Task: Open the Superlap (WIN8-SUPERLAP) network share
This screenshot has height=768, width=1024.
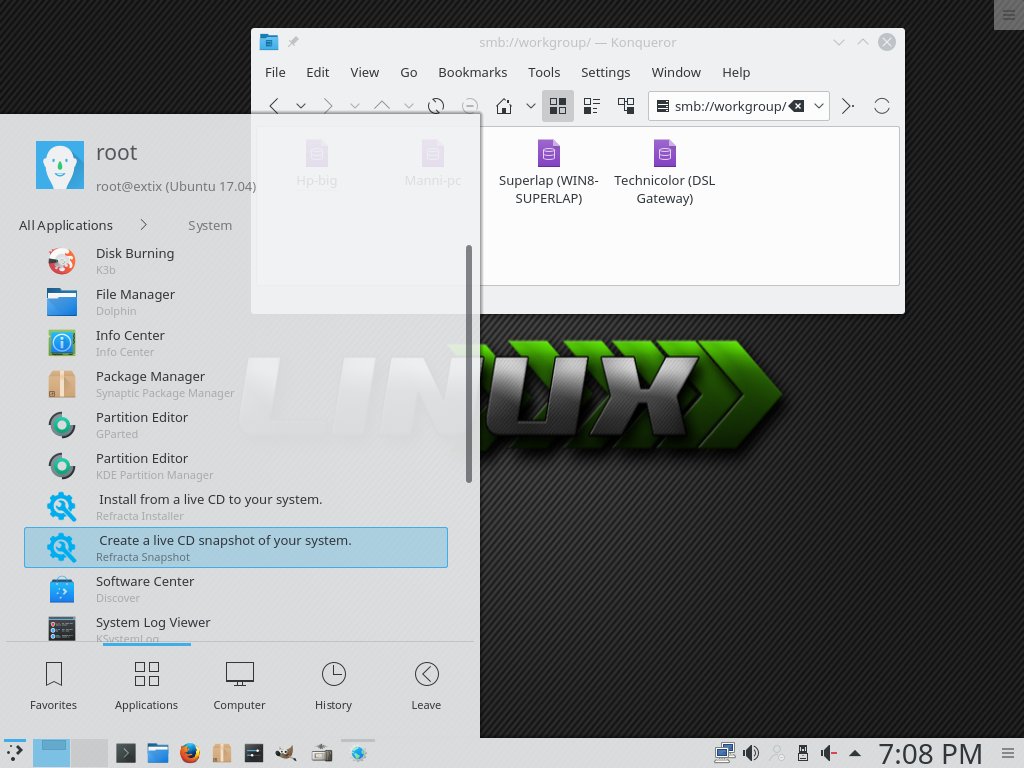Action: [548, 171]
